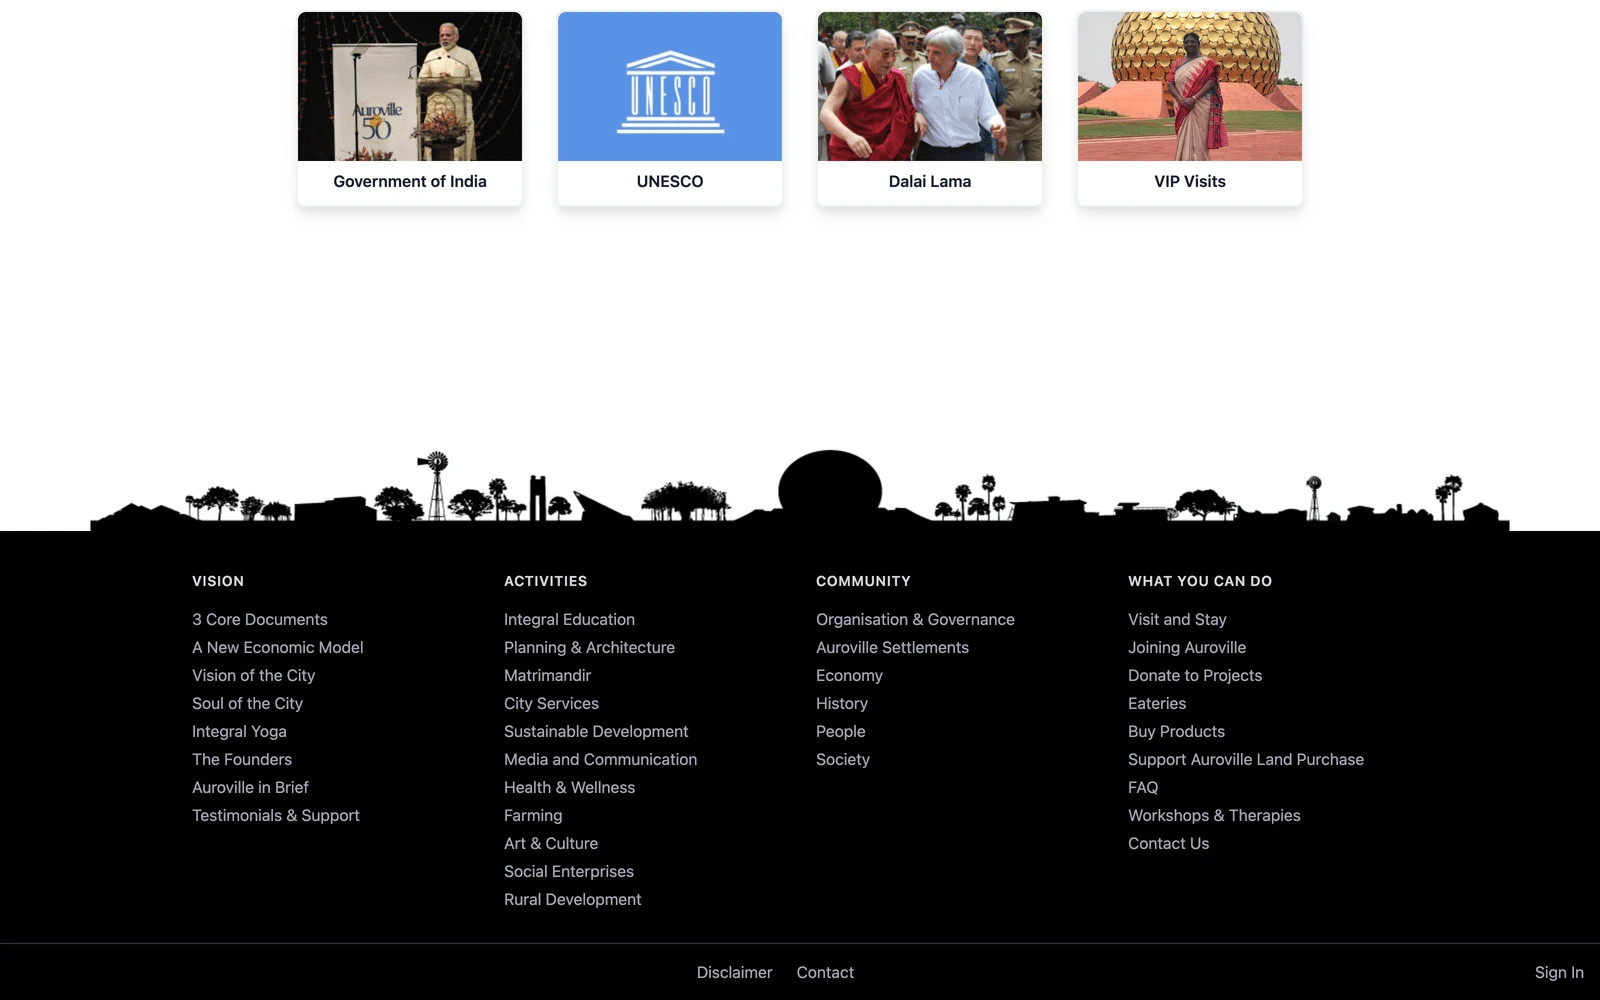Viewport: 1600px width, 1000px height.
Task: Open Donate to Projects link
Action: (1195, 675)
